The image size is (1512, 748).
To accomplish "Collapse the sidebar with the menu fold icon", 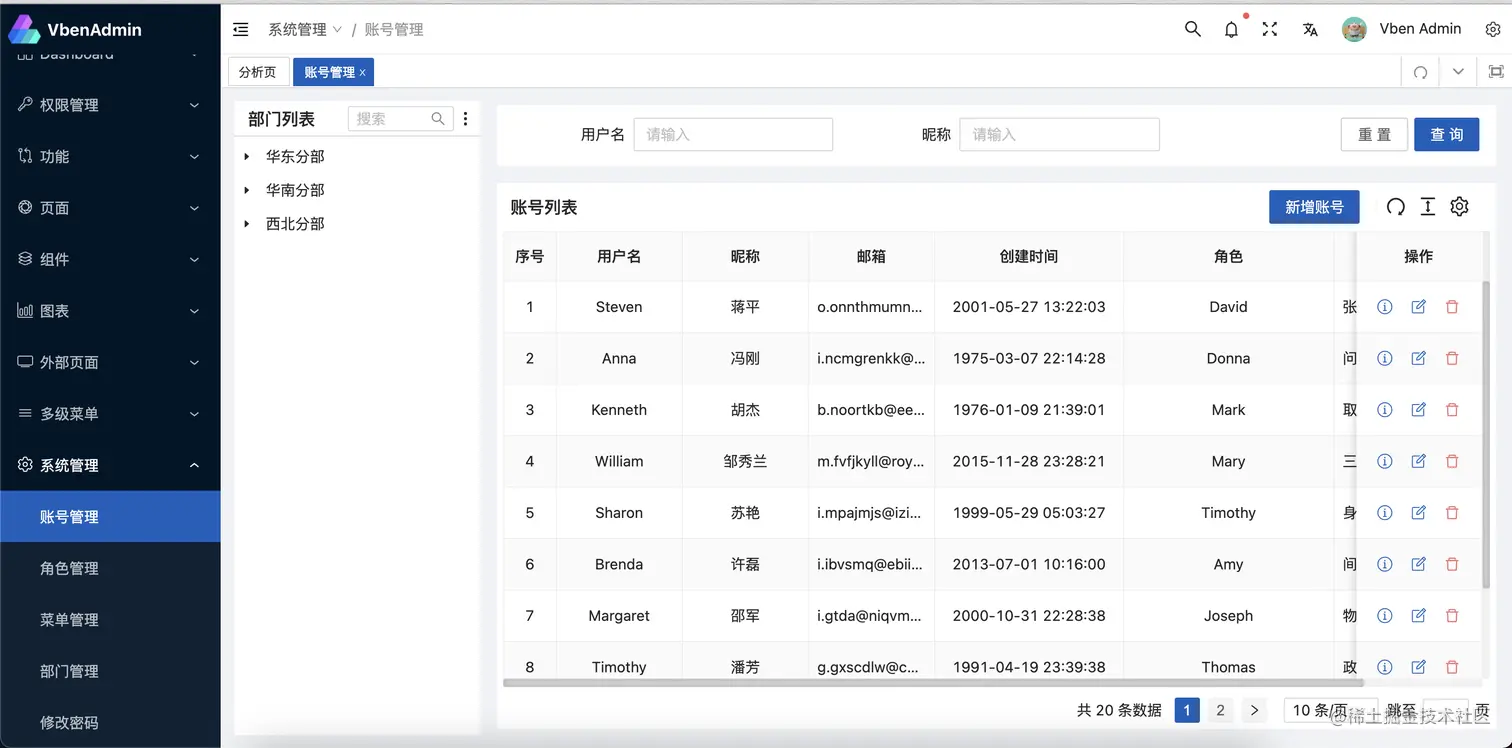I will click(240, 30).
